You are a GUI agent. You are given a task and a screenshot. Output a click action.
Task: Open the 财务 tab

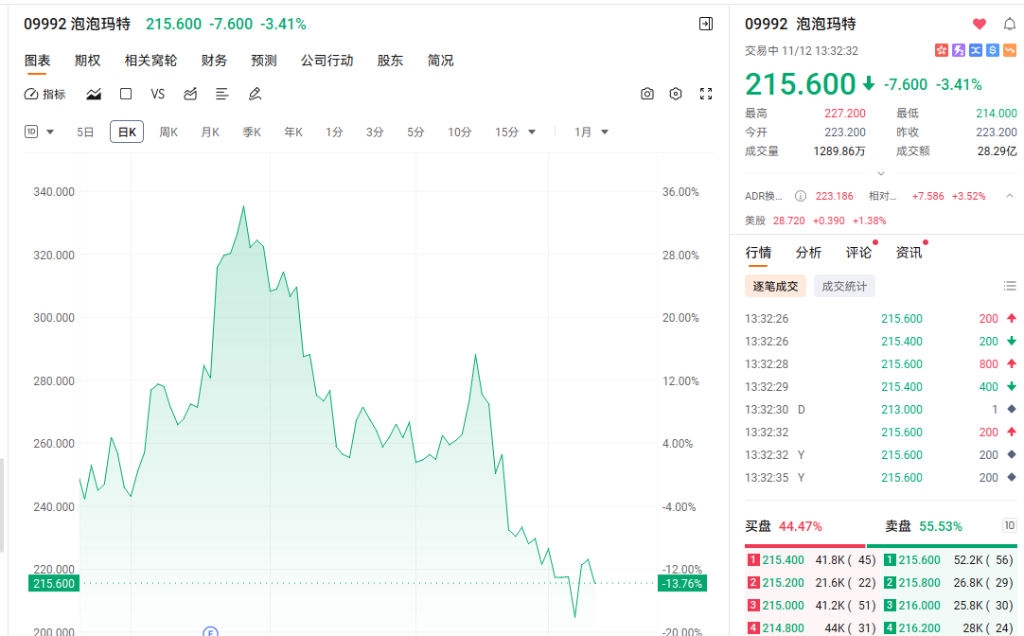[212, 60]
